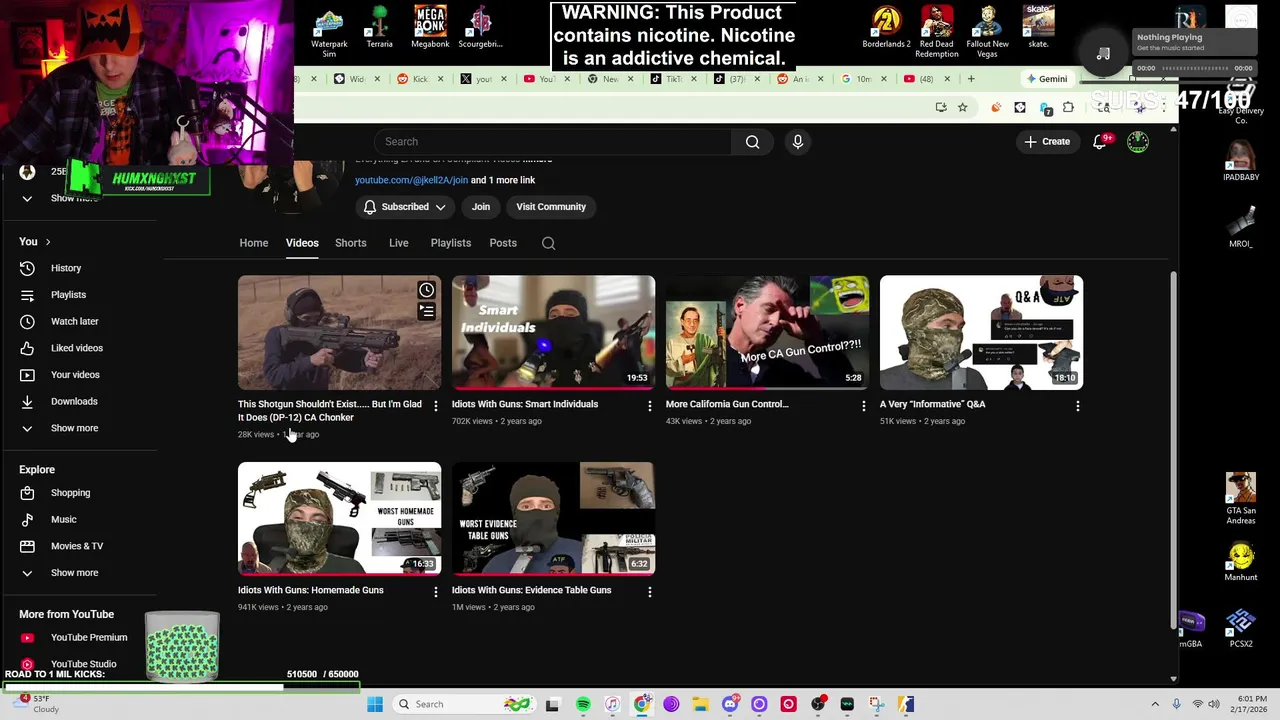Screen dimensions: 1280x720
Task: Open Your videos in sidebar
Action: pos(75,375)
